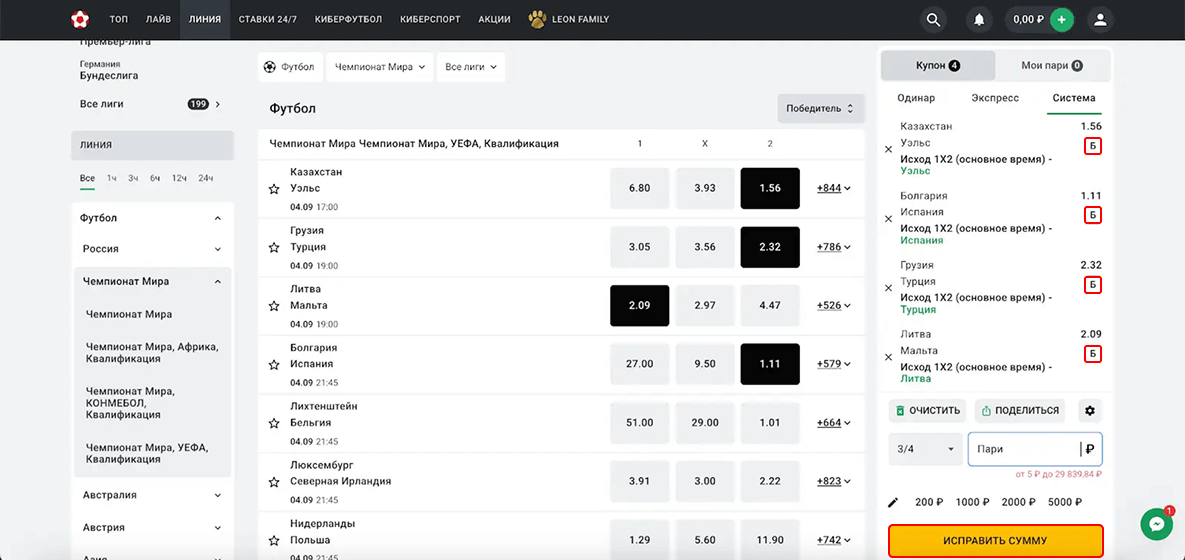The image size is (1185, 560).
Task: Remove Казахстан – Уэльс from the coupon
Action: click(x=889, y=149)
